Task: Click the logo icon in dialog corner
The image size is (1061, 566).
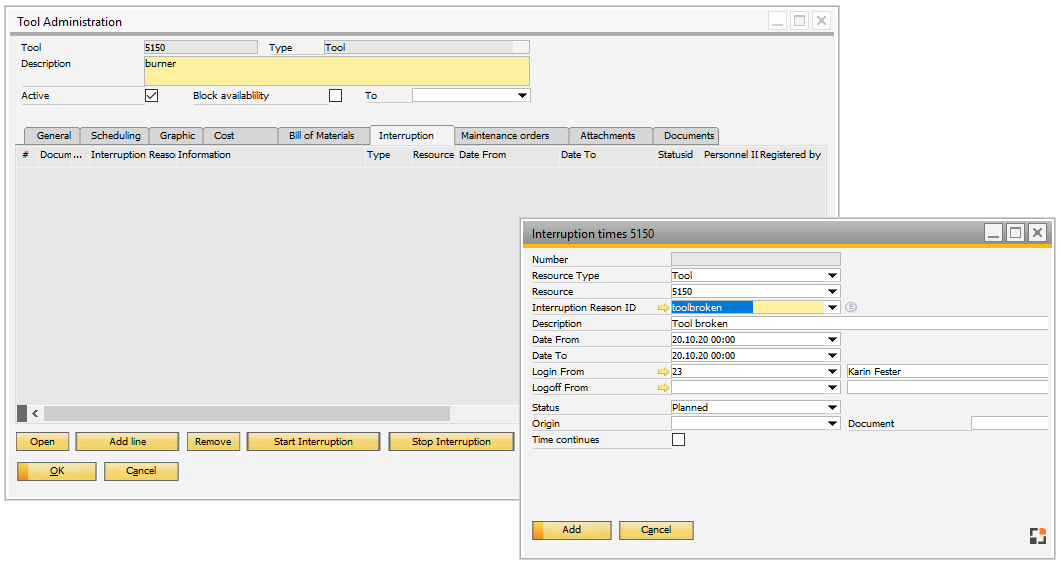Action: point(1038,536)
